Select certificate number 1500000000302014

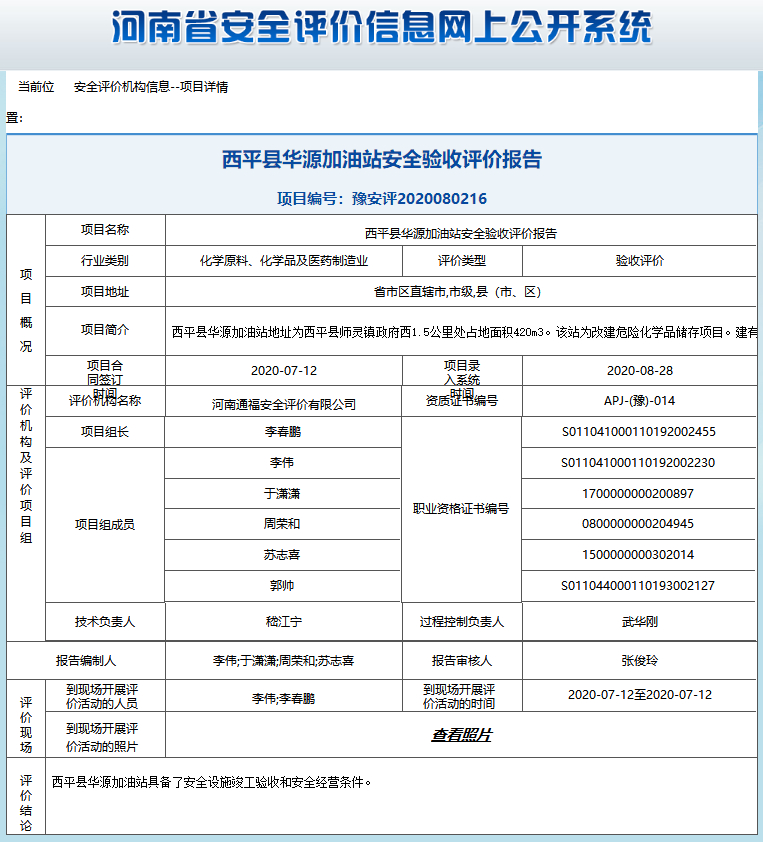(638, 555)
